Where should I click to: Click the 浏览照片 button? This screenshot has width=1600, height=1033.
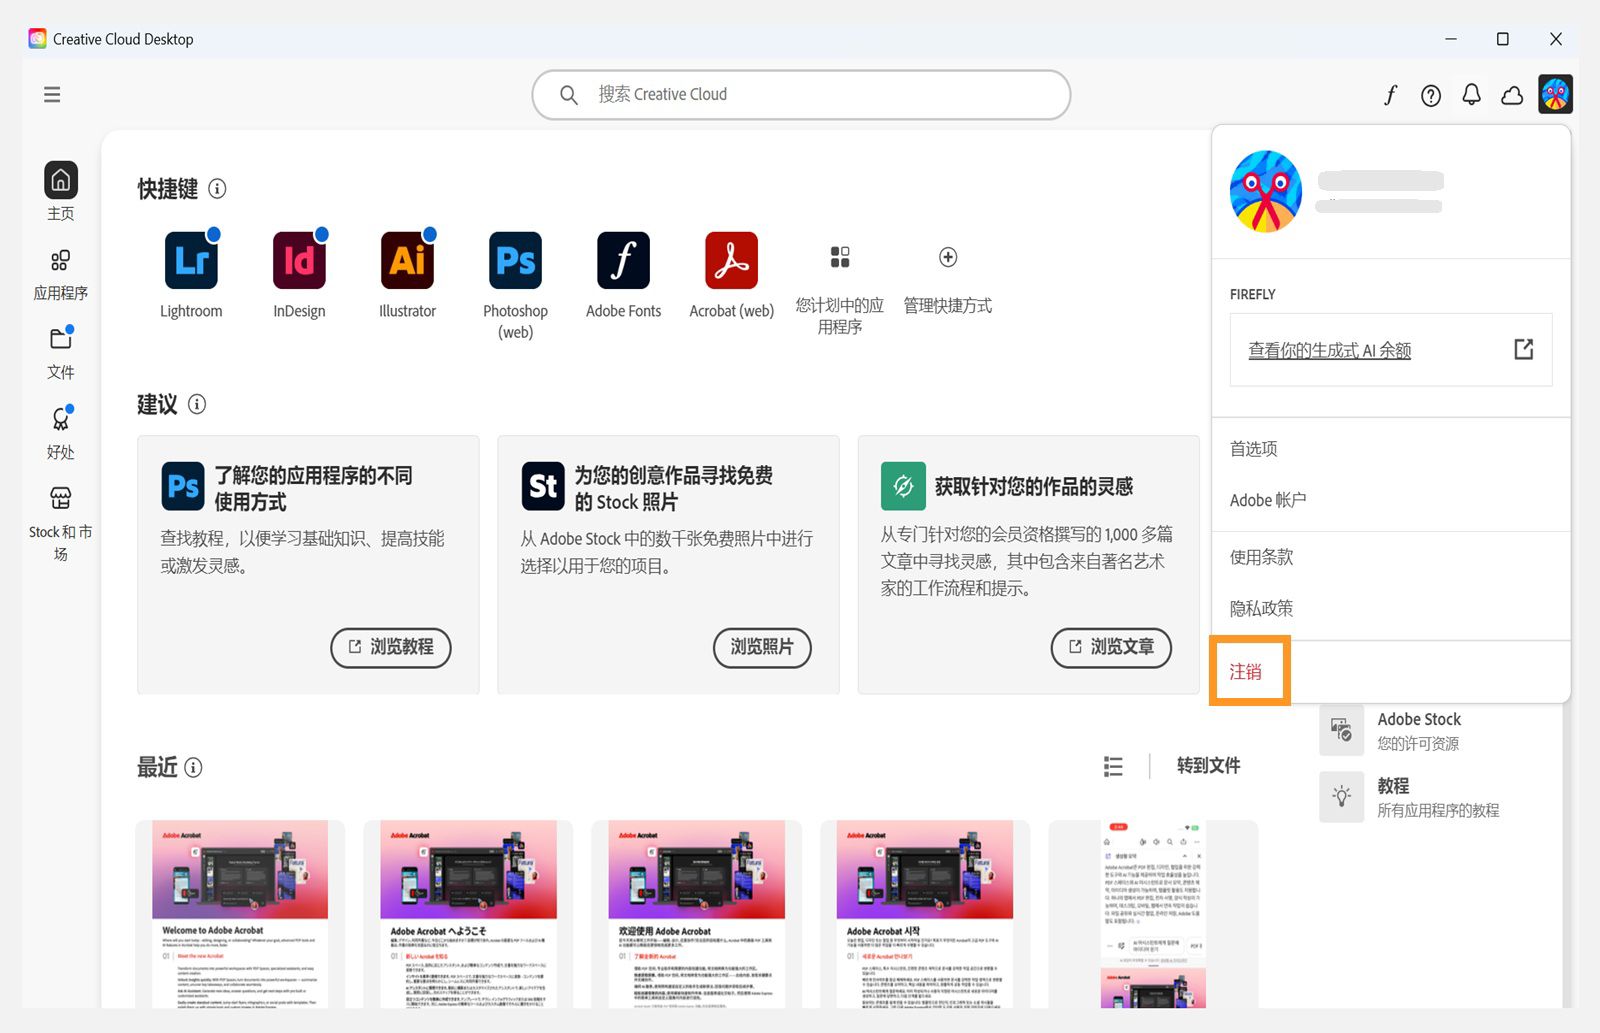tap(762, 648)
